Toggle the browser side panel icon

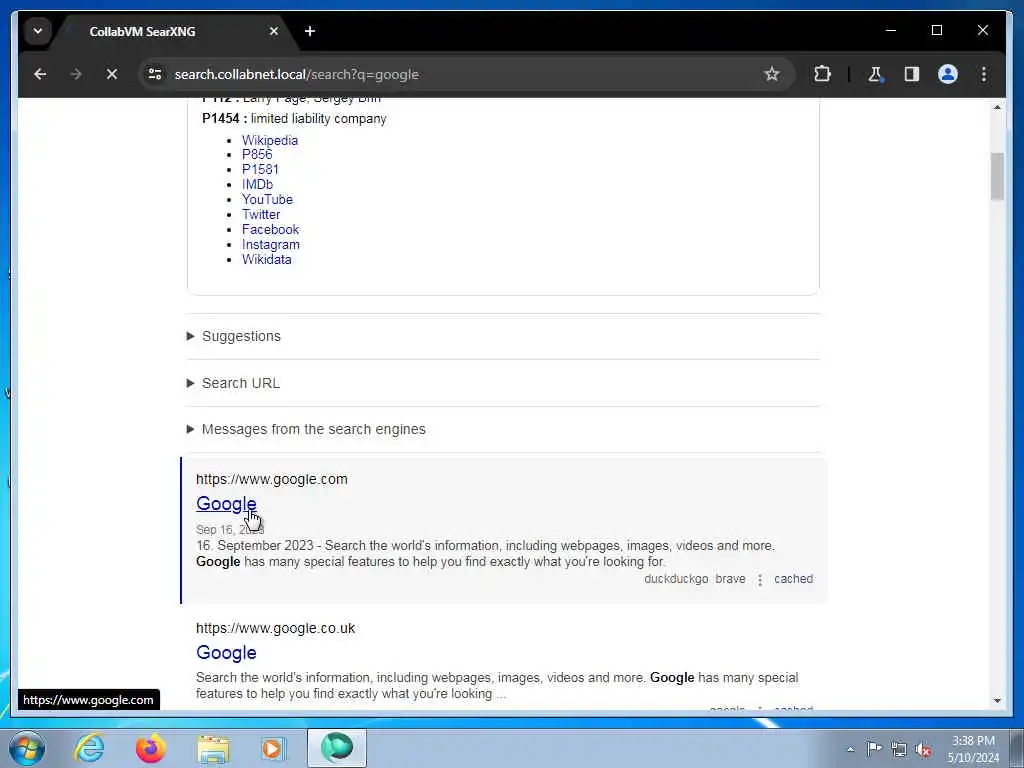click(912, 74)
